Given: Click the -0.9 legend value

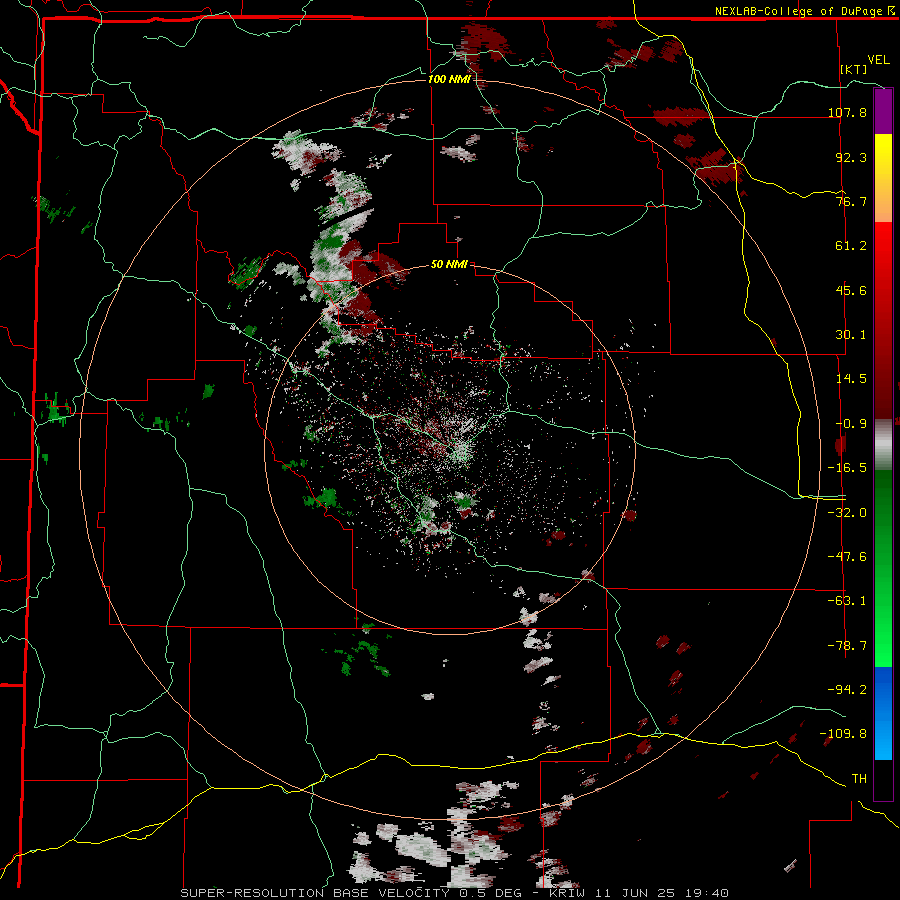Looking at the screenshot, I should (x=851, y=424).
